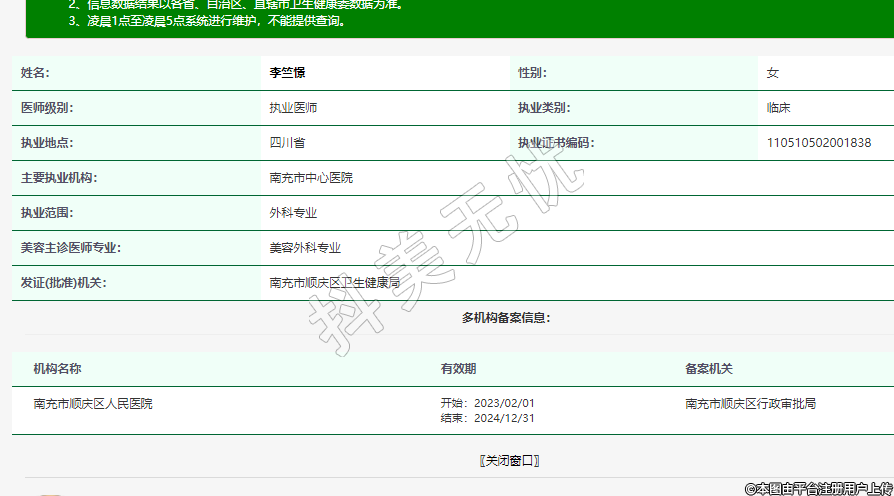894x496 pixels.
Task: Click the 多机构备案信息 section heading
Action: pyautogui.click(x=505, y=318)
